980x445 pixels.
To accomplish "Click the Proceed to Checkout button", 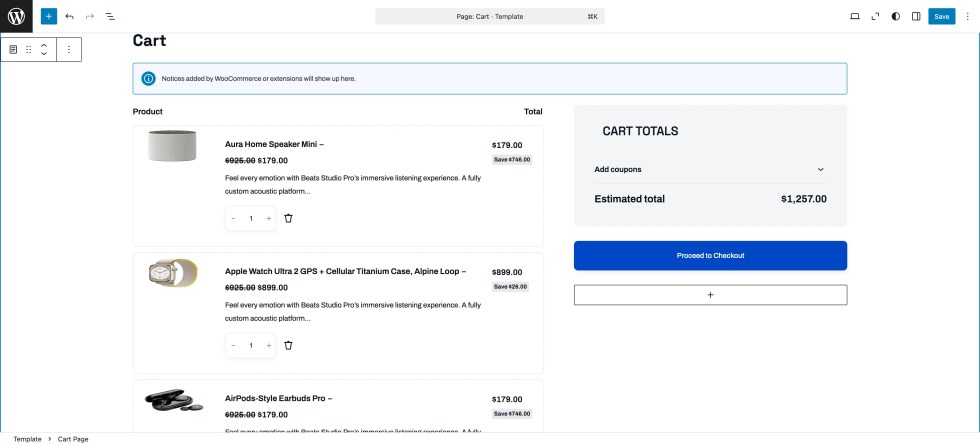I will point(710,256).
